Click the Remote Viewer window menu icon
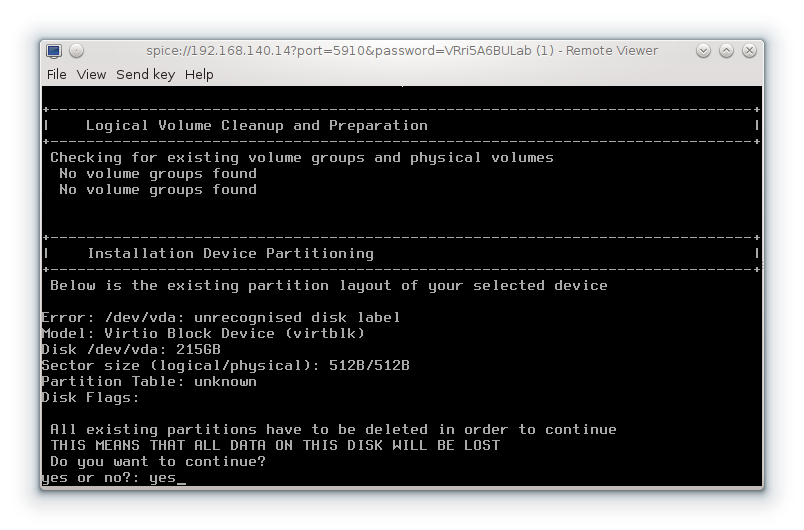This screenshot has height=530, width=804. click(x=54, y=51)
